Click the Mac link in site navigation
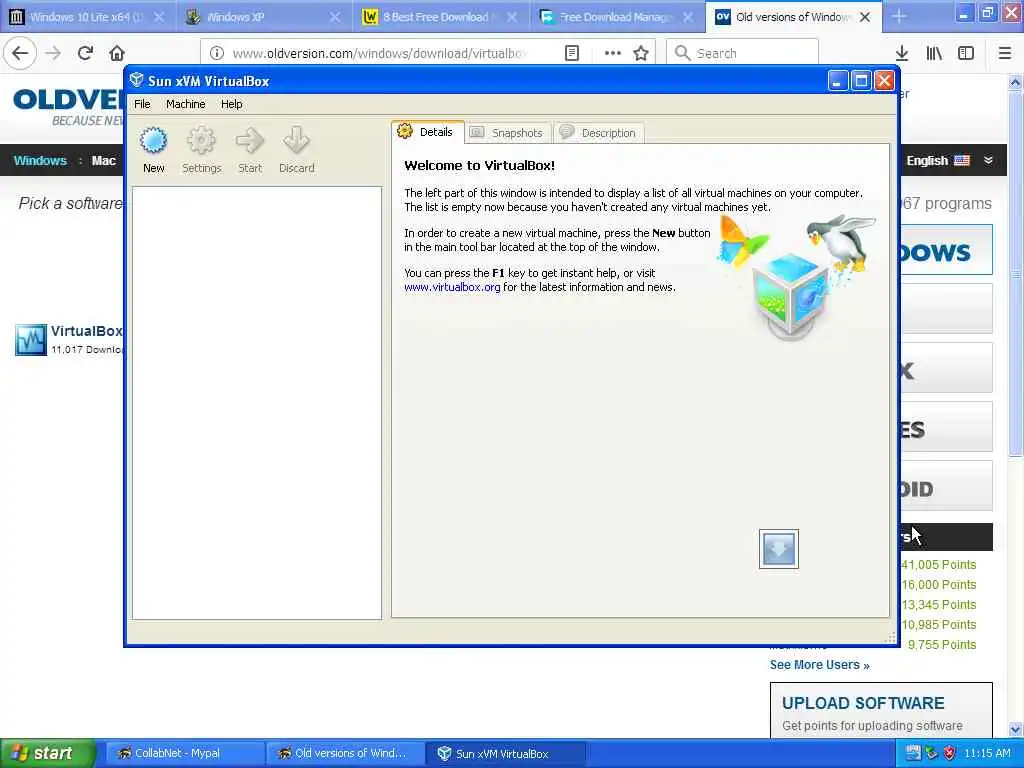This screenshot has width=1024, height=768. tap(103, 160)
